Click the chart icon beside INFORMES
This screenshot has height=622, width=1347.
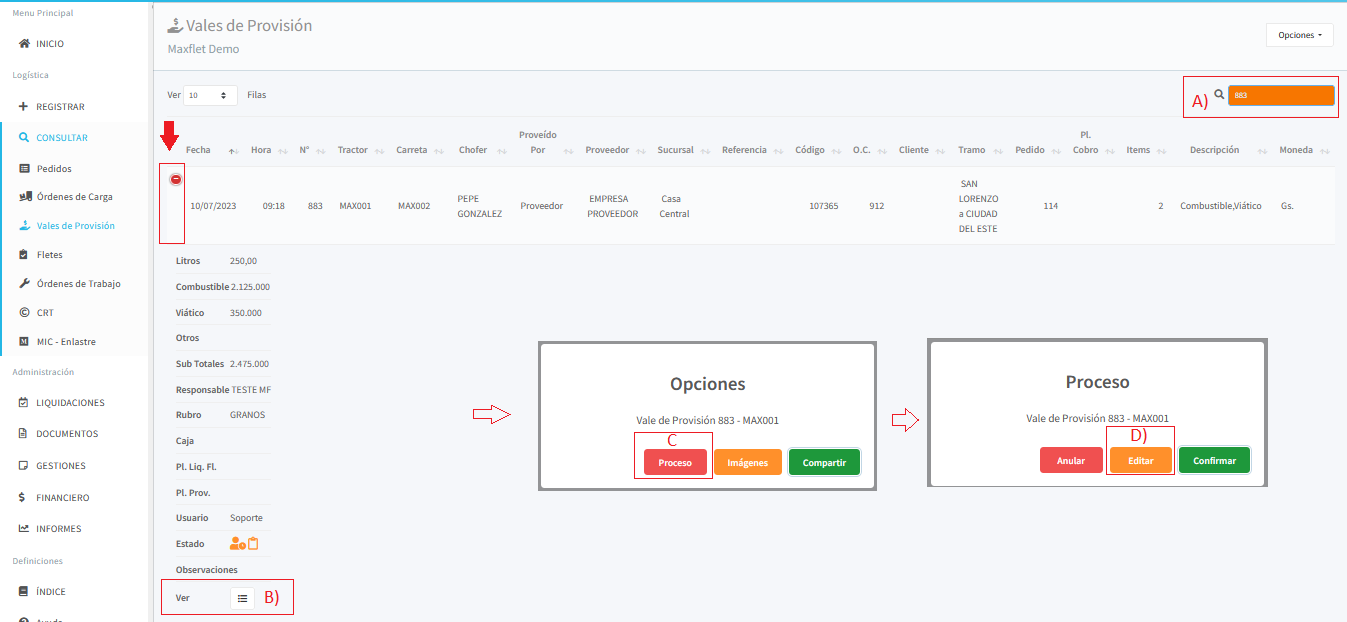click(x=24, y=529)
